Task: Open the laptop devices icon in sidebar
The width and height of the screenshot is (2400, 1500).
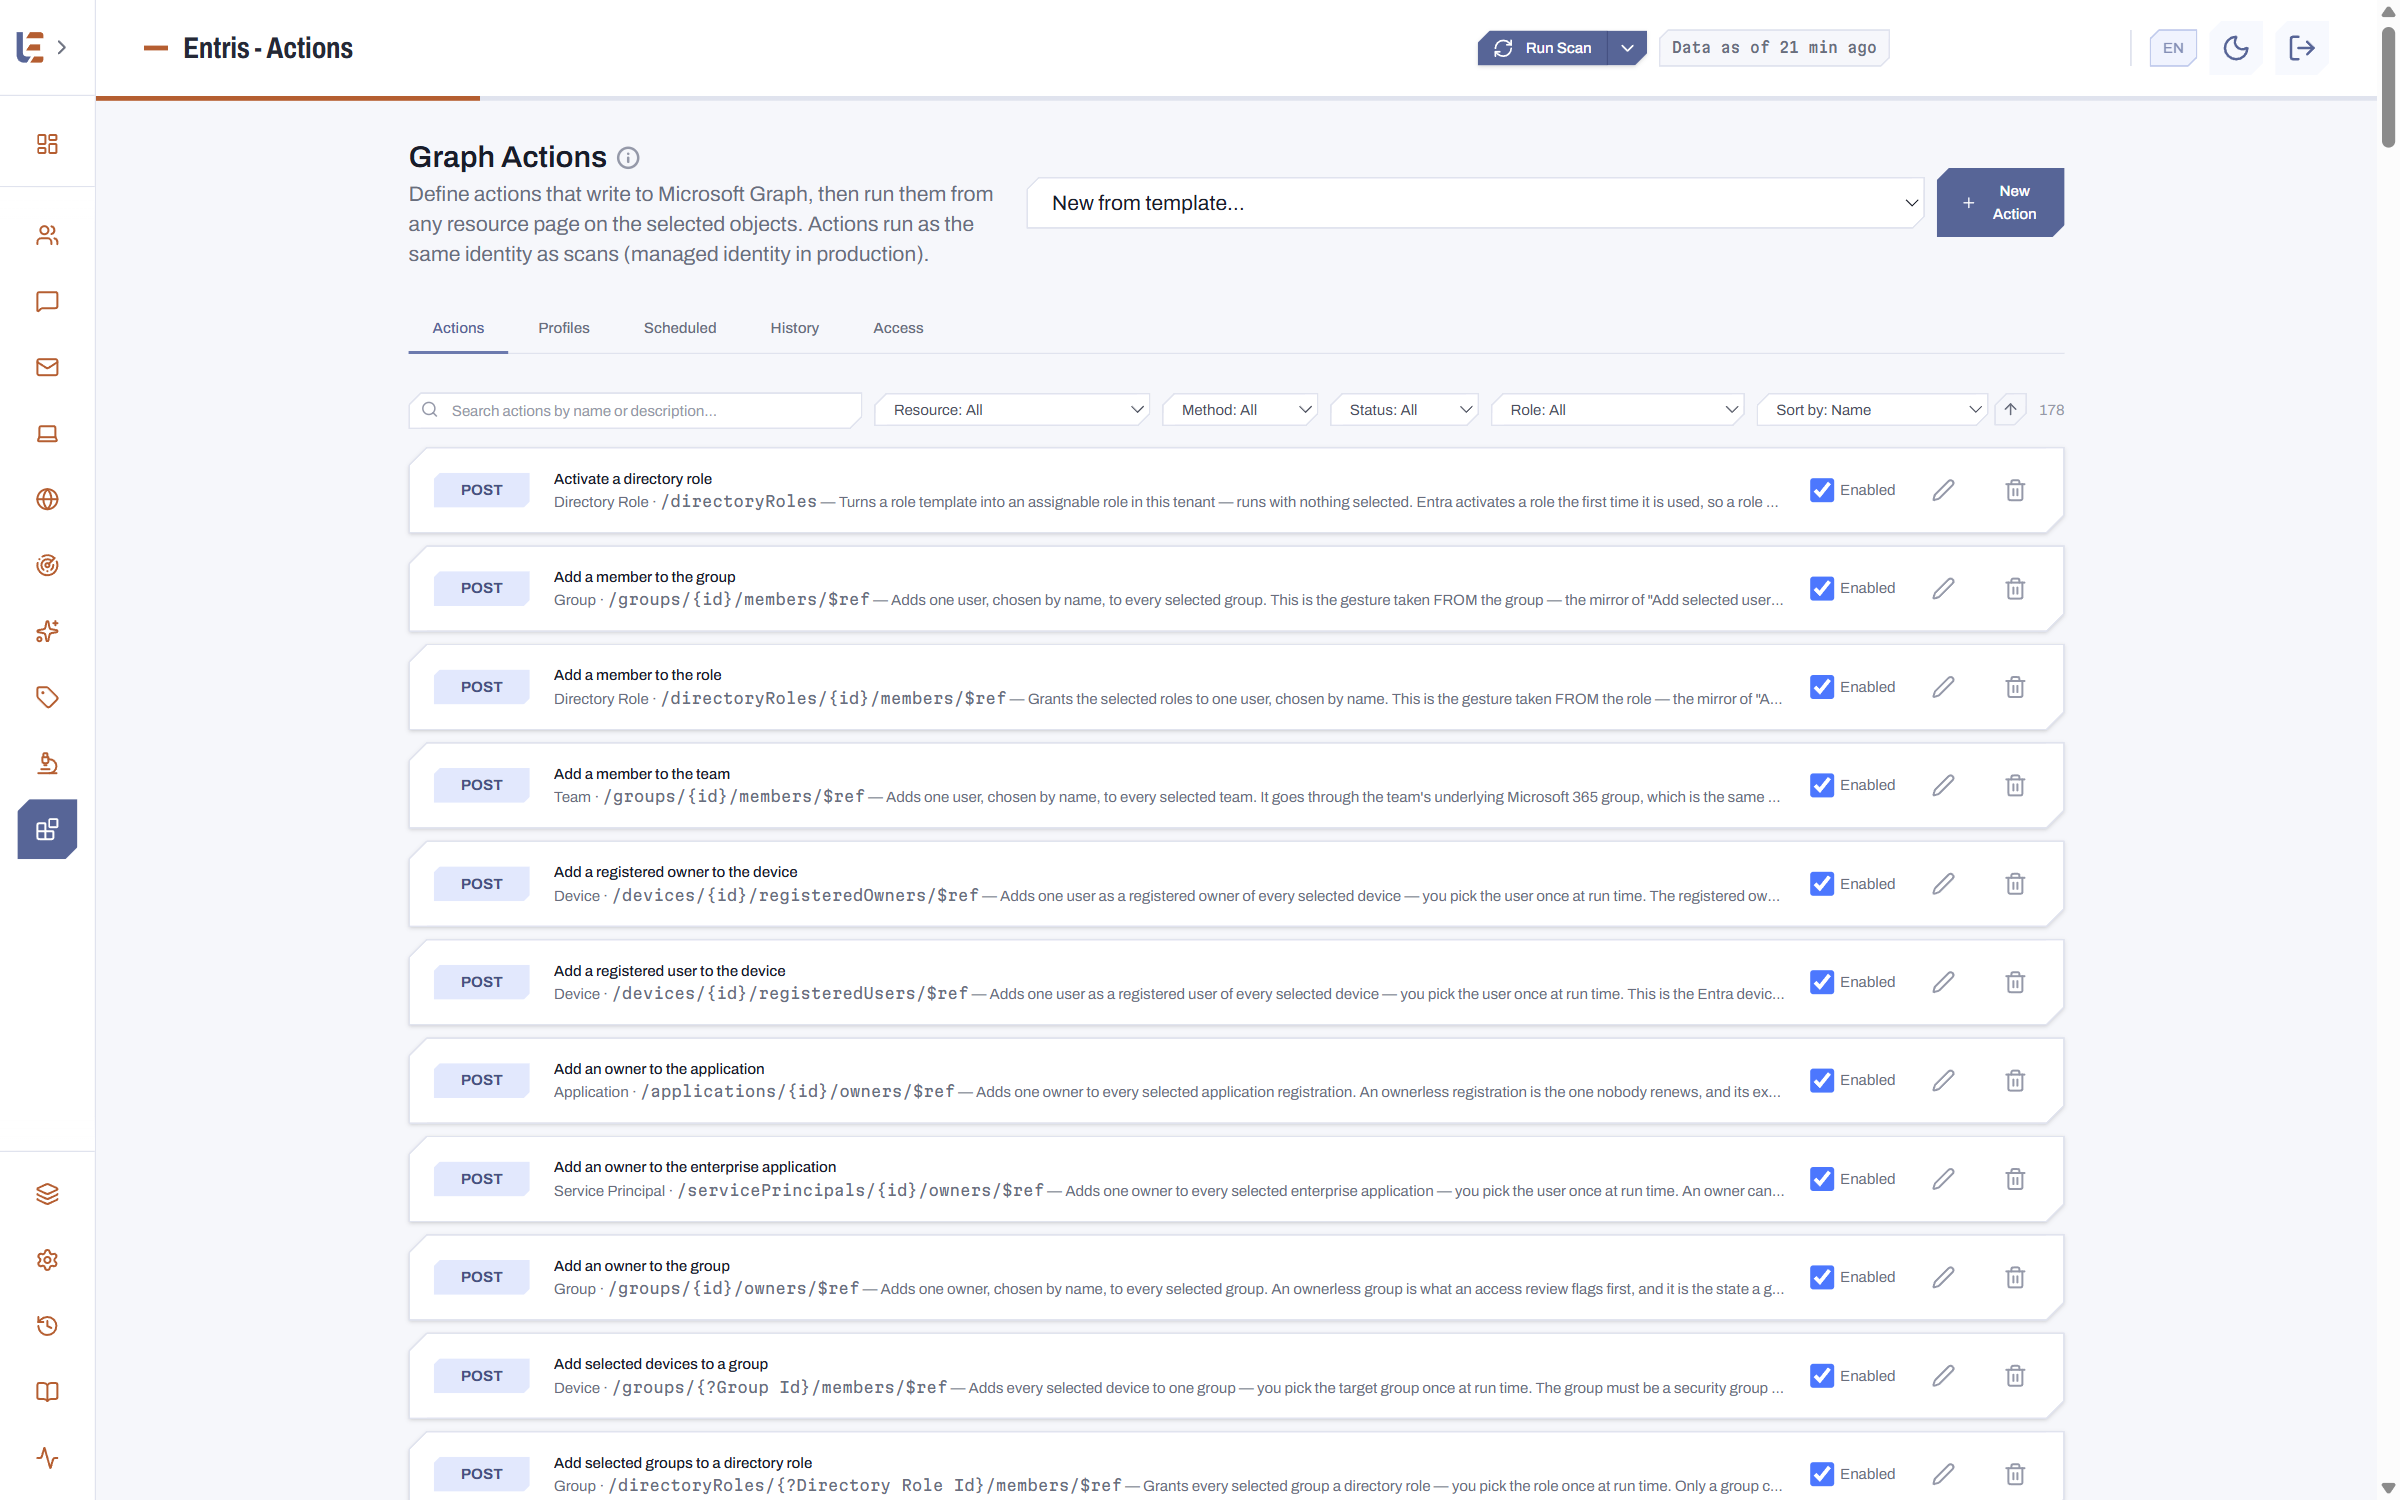Action: (x=47, y=433)
